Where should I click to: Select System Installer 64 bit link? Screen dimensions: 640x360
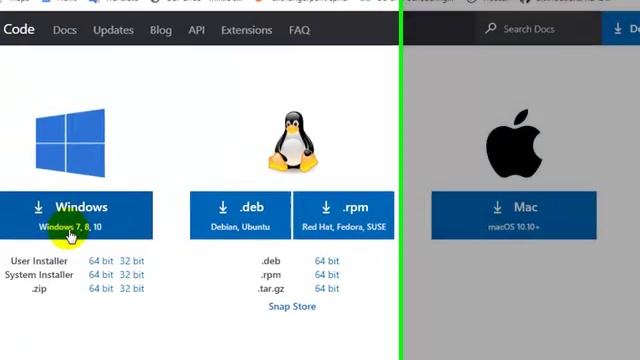click(101, 275)
